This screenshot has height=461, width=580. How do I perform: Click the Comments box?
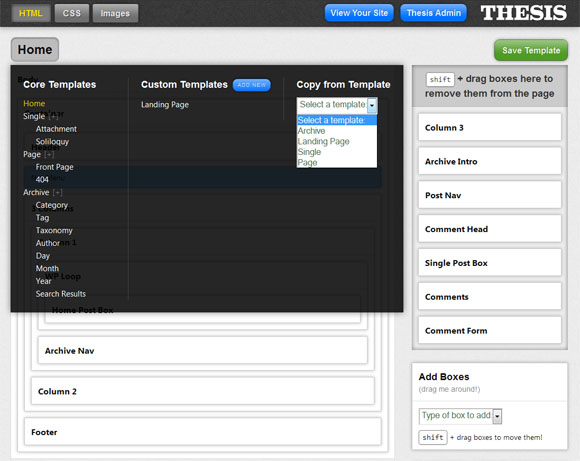pyautogui.click(x=489, y=297)
